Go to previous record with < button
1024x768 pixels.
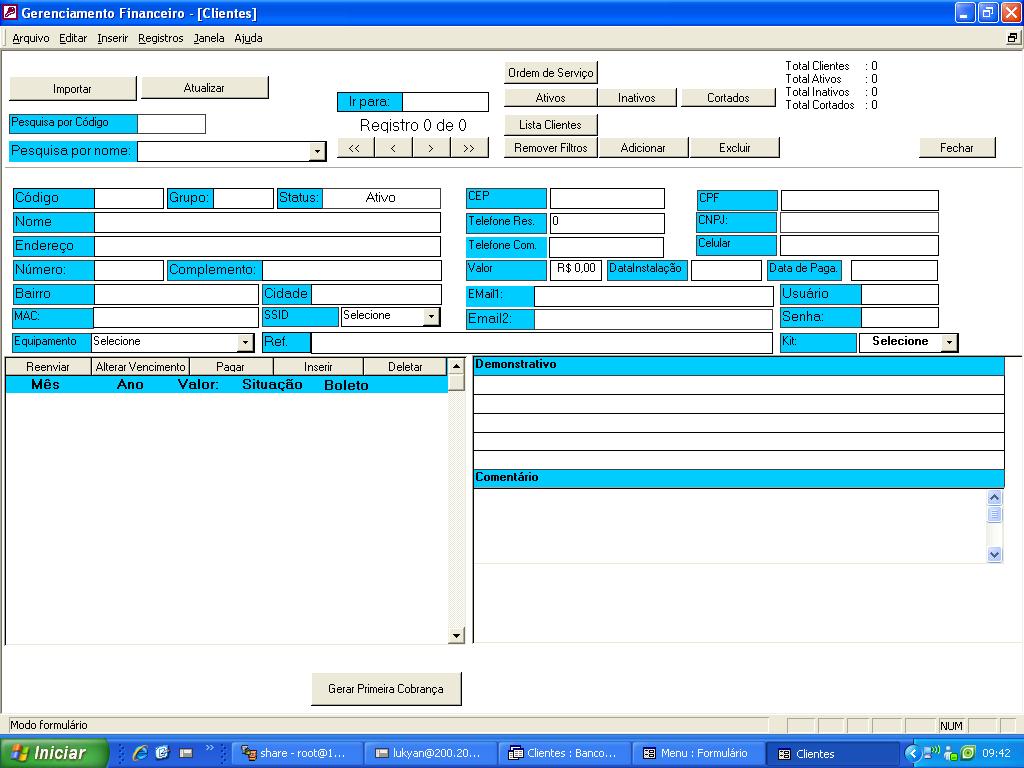(393, 148)
